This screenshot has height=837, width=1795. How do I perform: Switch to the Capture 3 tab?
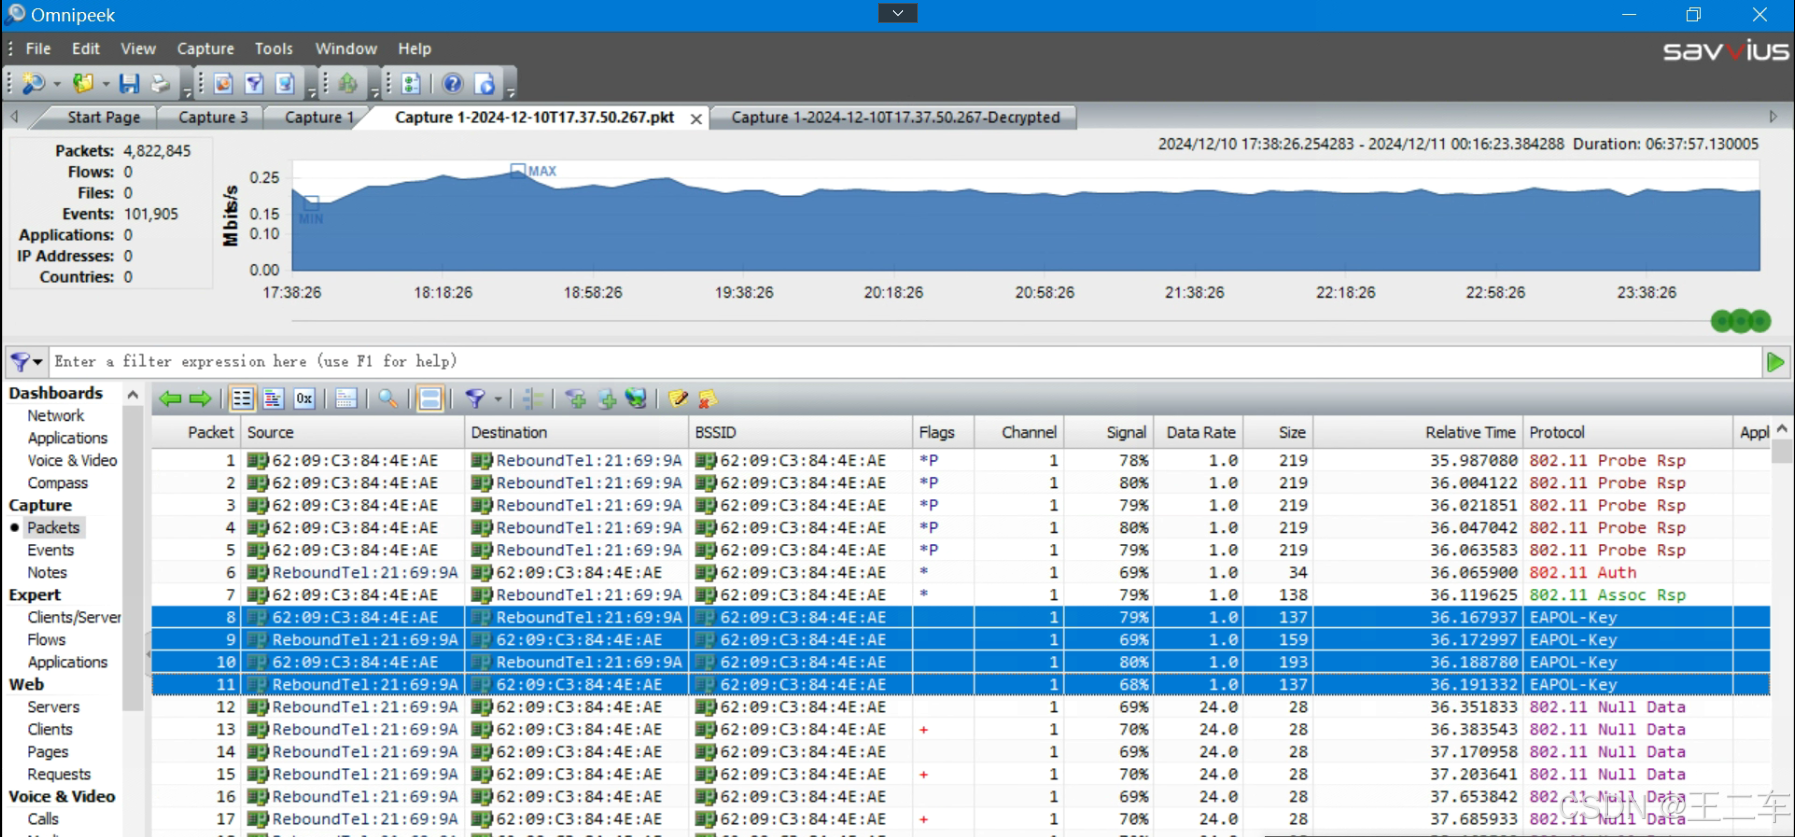pyautogui.click(x=212, y=117)
